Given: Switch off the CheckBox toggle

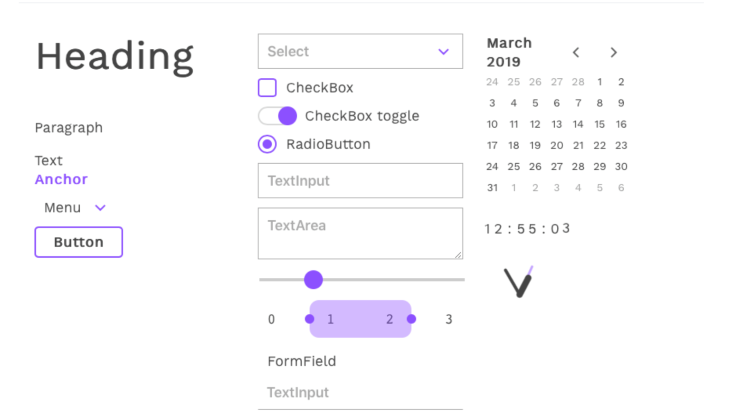Looking at the screenshot, I should (278, 116).
